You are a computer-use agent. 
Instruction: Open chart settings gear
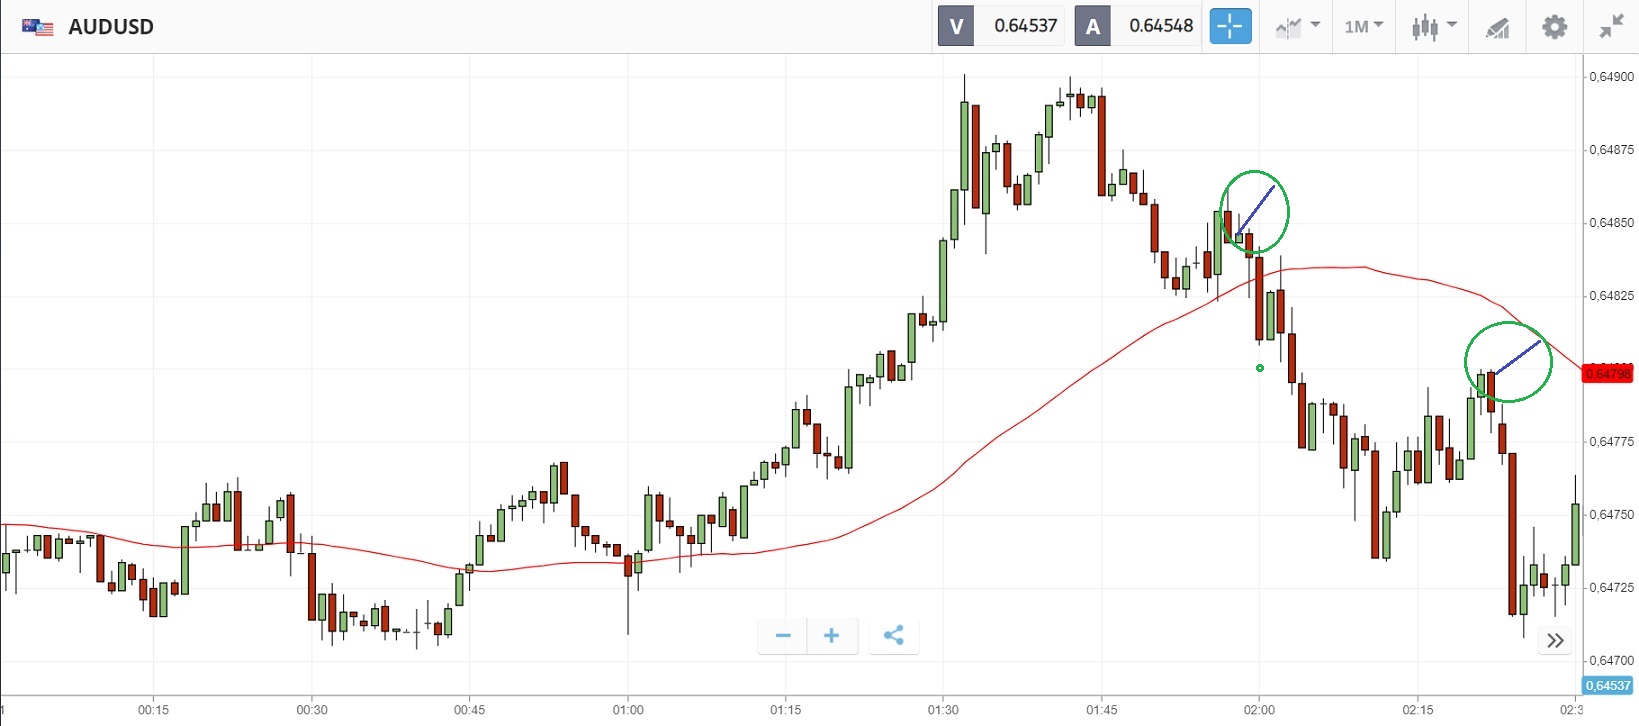point(1554,27)
